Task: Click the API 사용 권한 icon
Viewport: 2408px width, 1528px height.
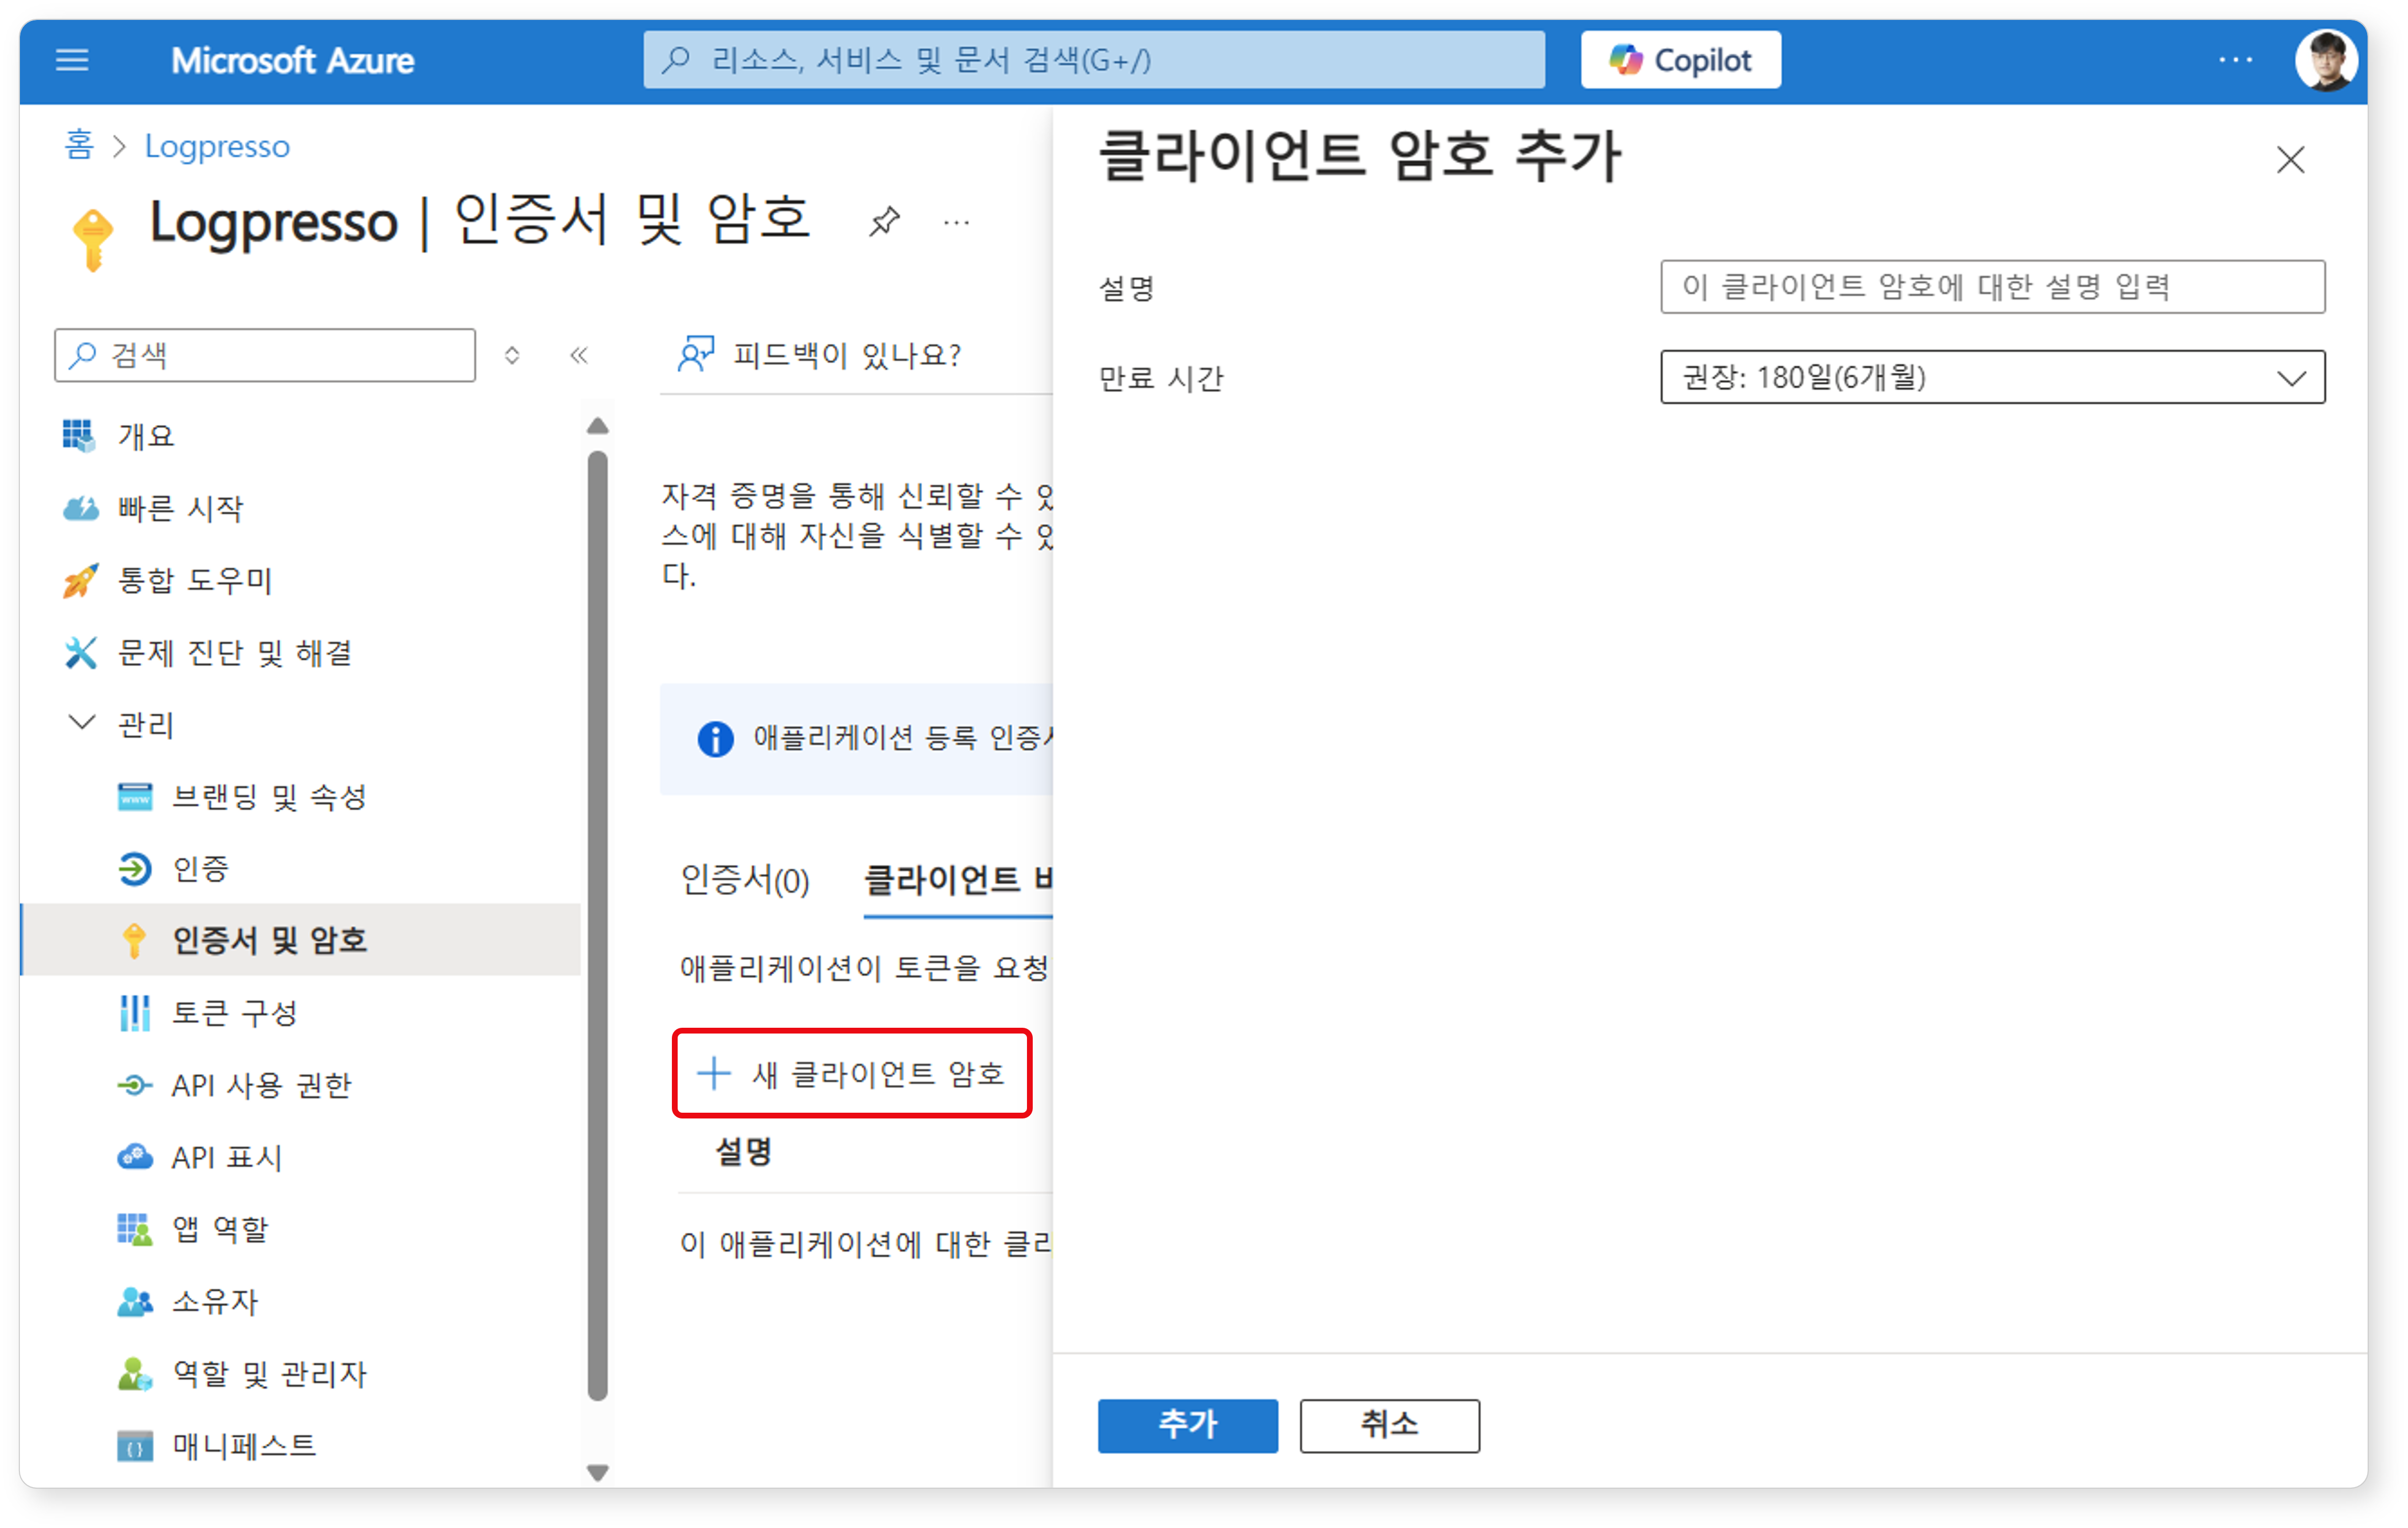Action: [x=135, y=1085]
